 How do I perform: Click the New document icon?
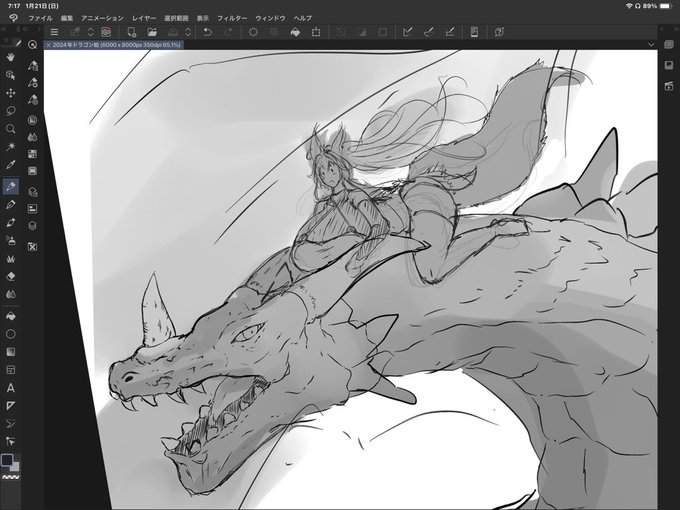(131, 32)
